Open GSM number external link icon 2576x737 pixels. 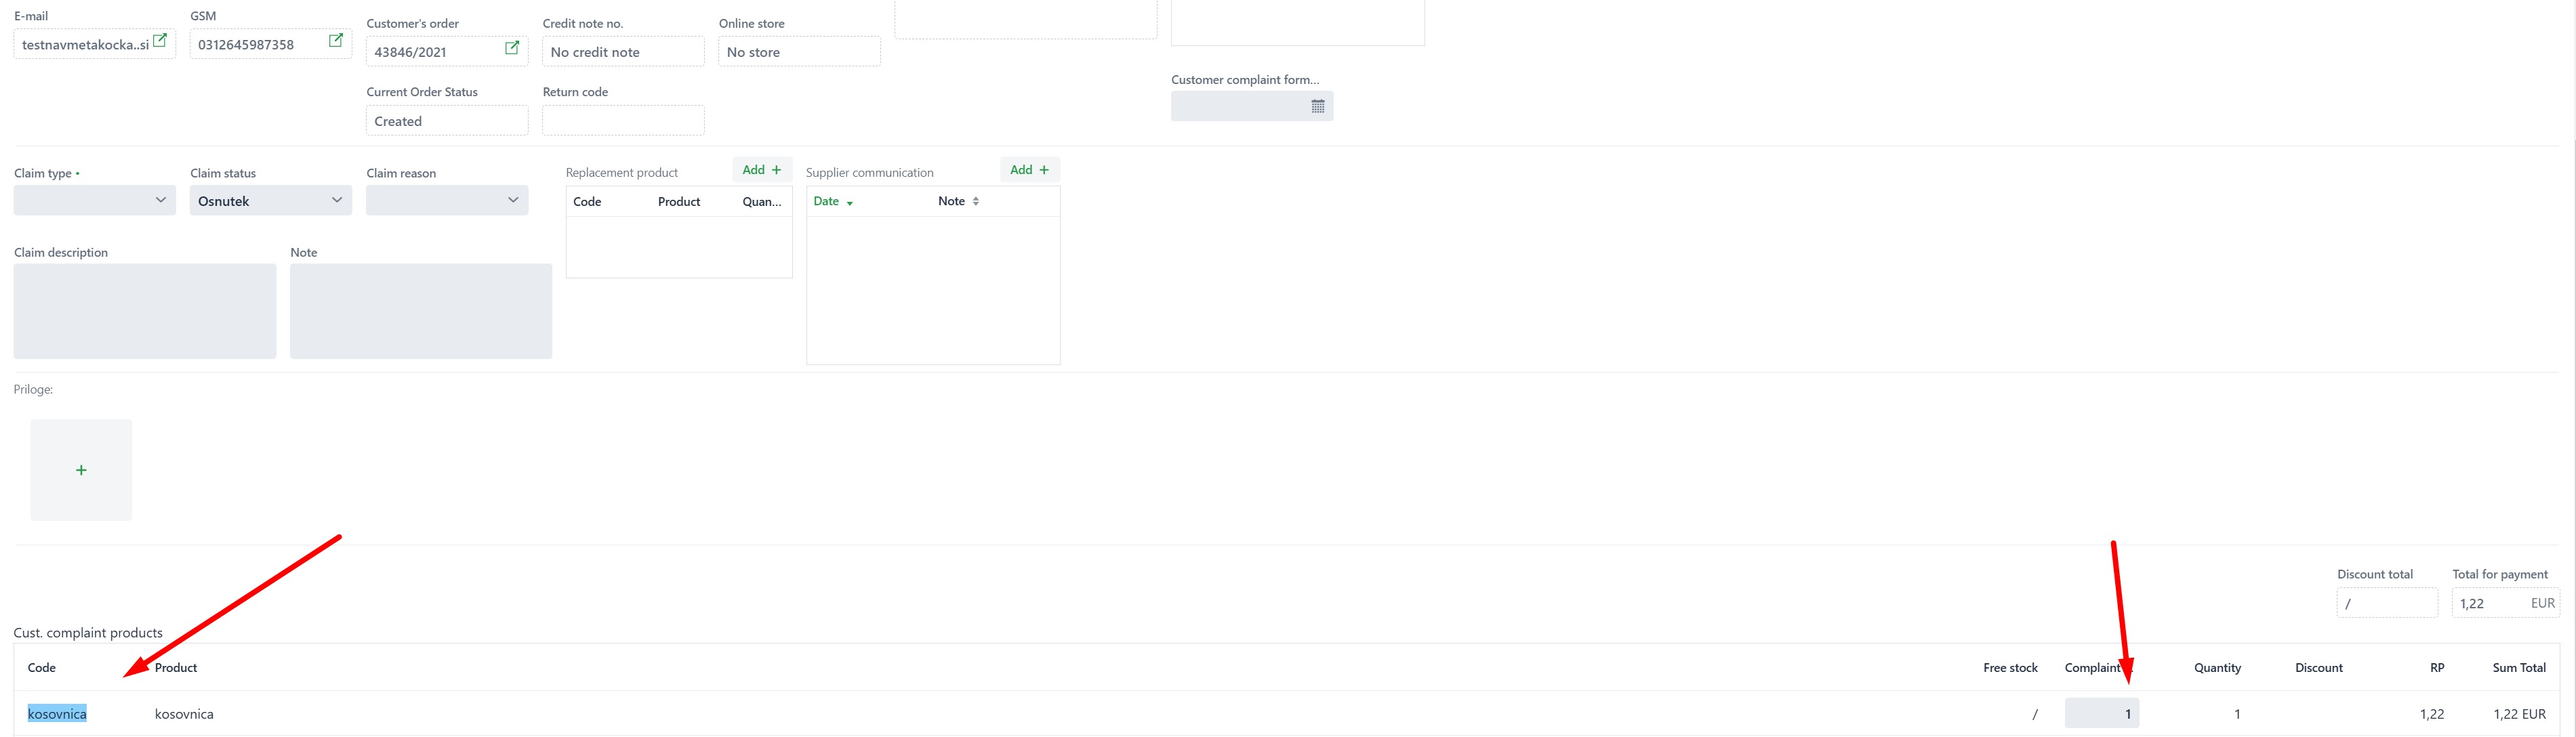point(336,41)
